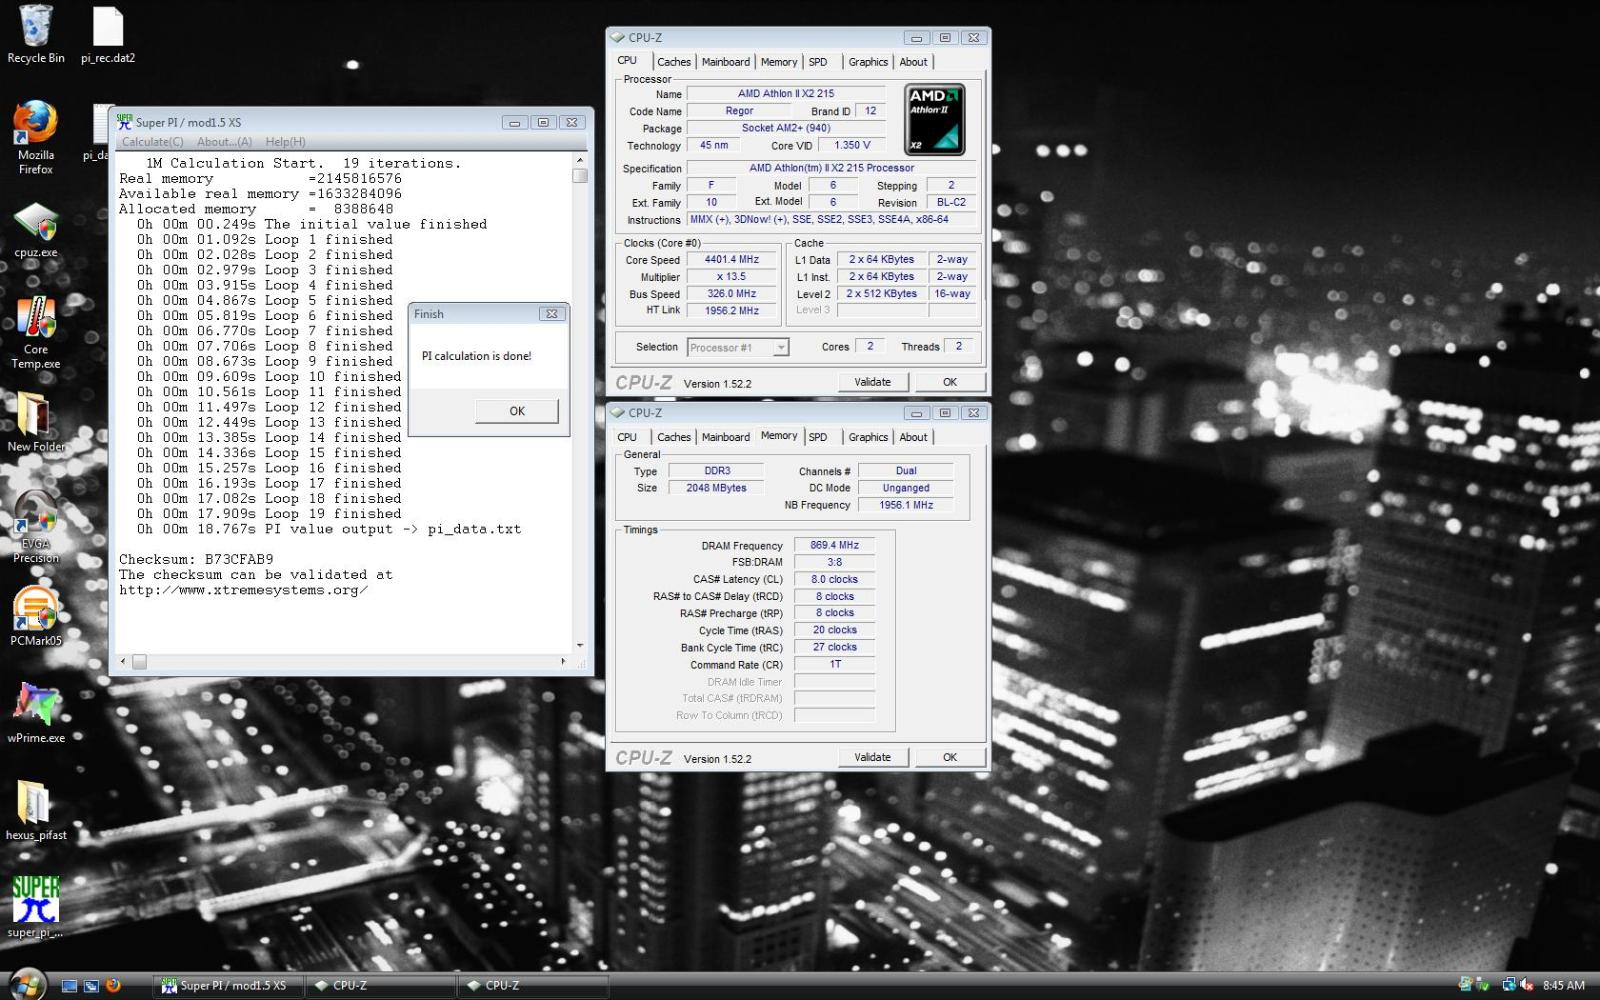Screen dimensions: 1600x1000
Task: Click the second CPU-Z taskbar button
Action: pyautogui.click(x=531, y=985)
